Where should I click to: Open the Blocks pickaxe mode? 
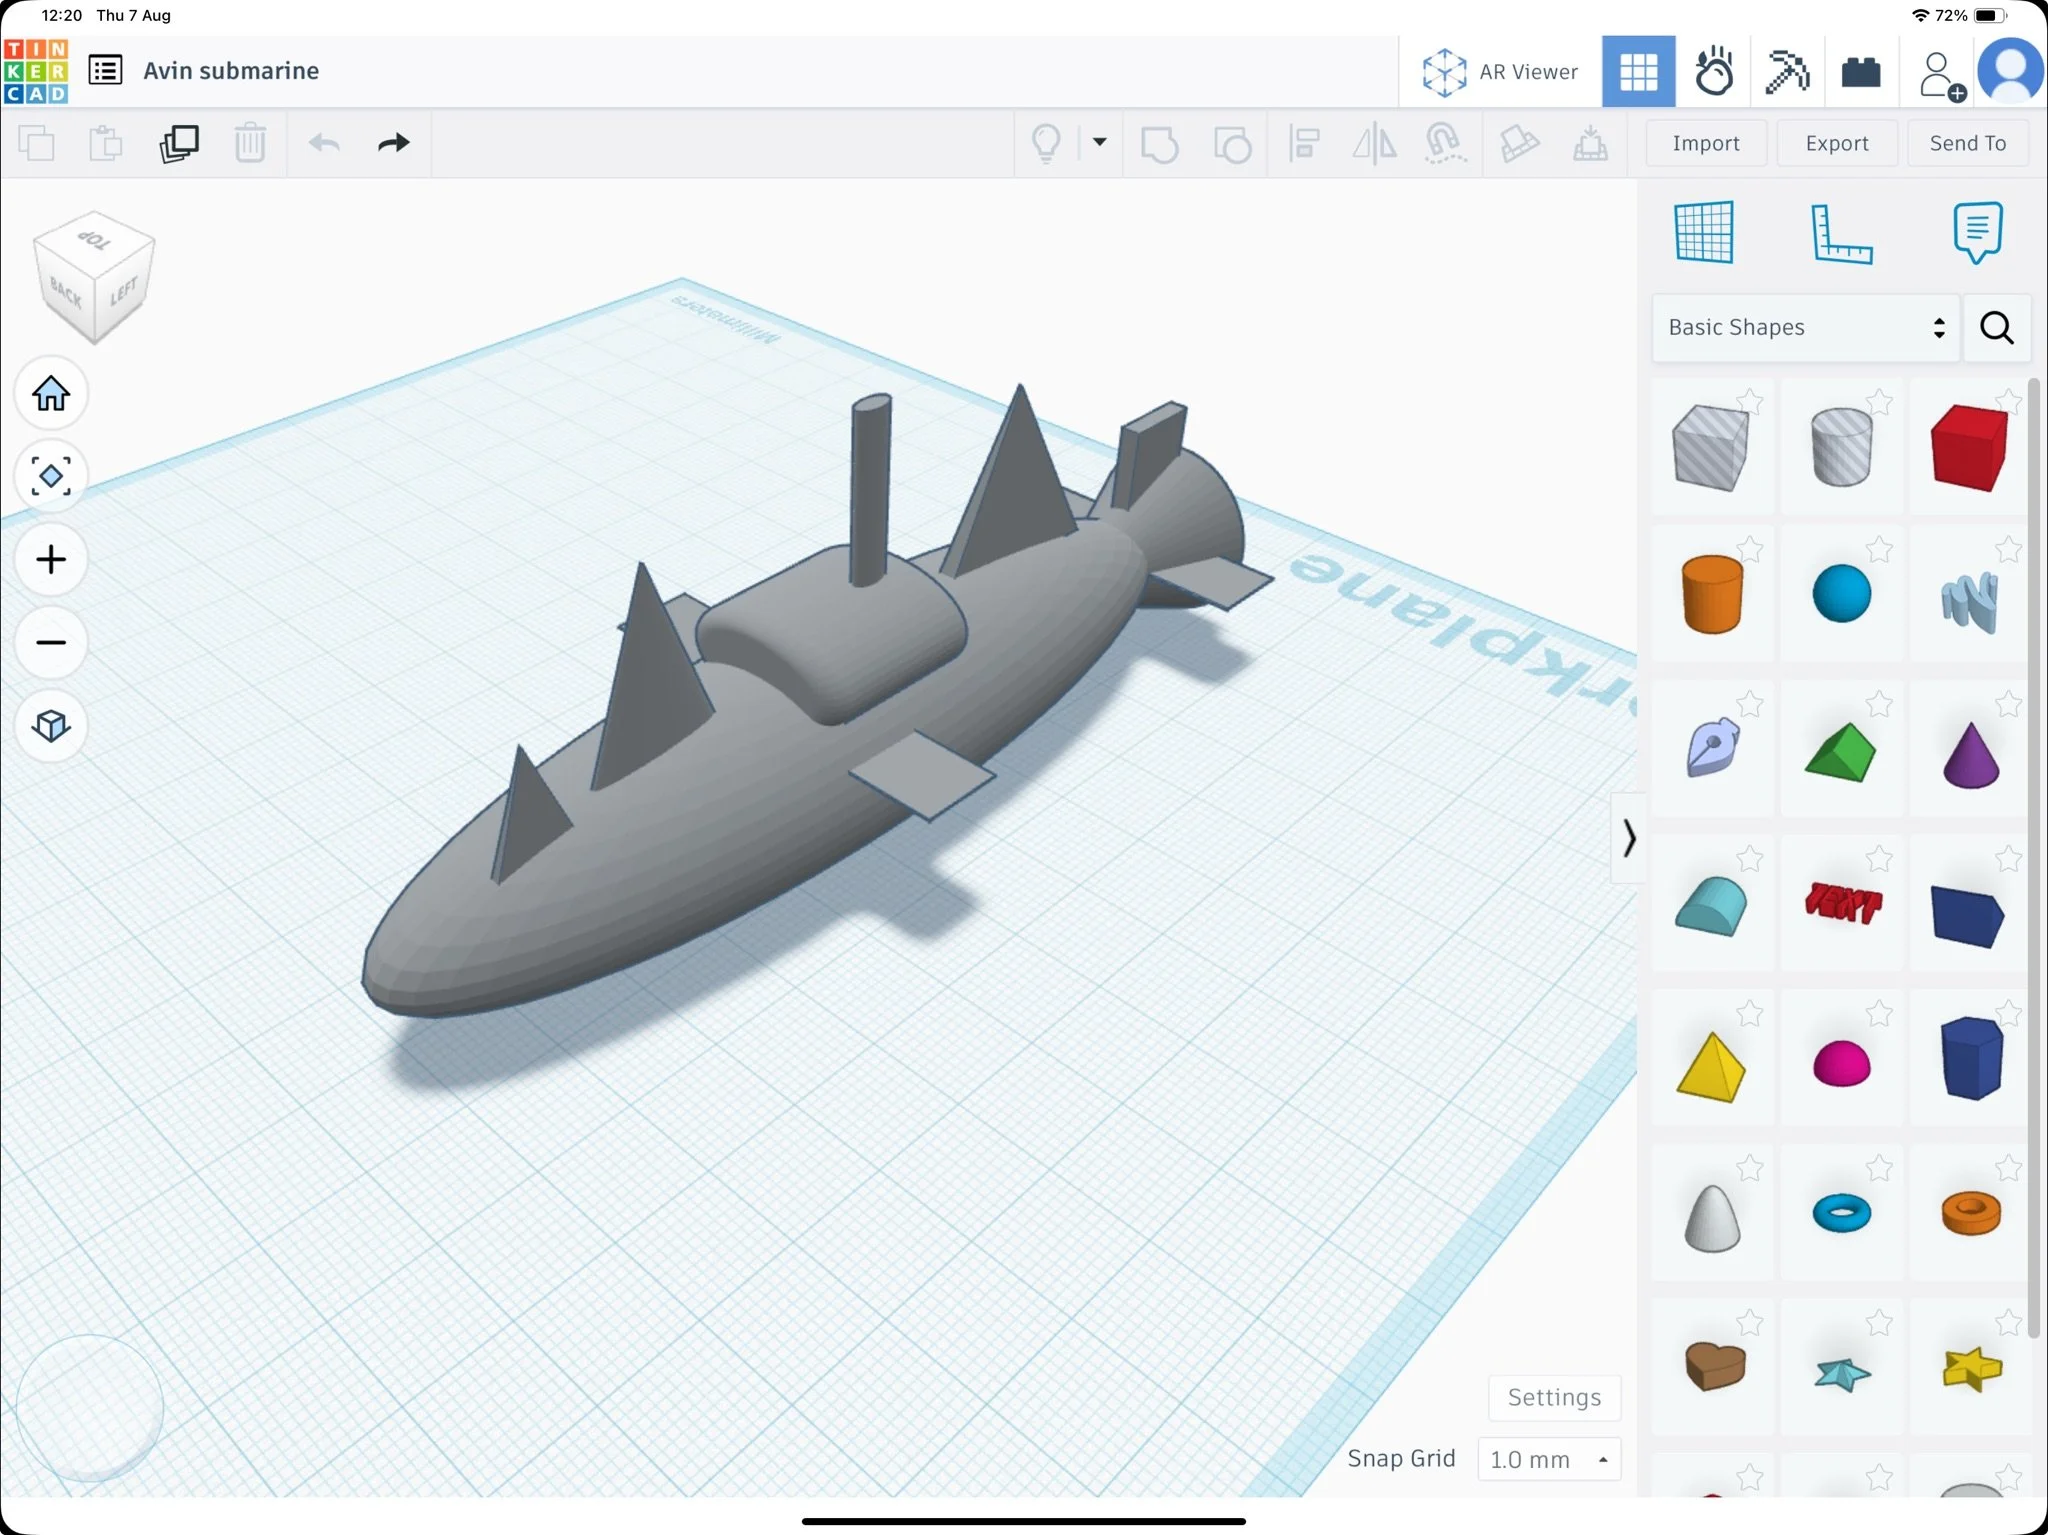tap(1787, 72)
